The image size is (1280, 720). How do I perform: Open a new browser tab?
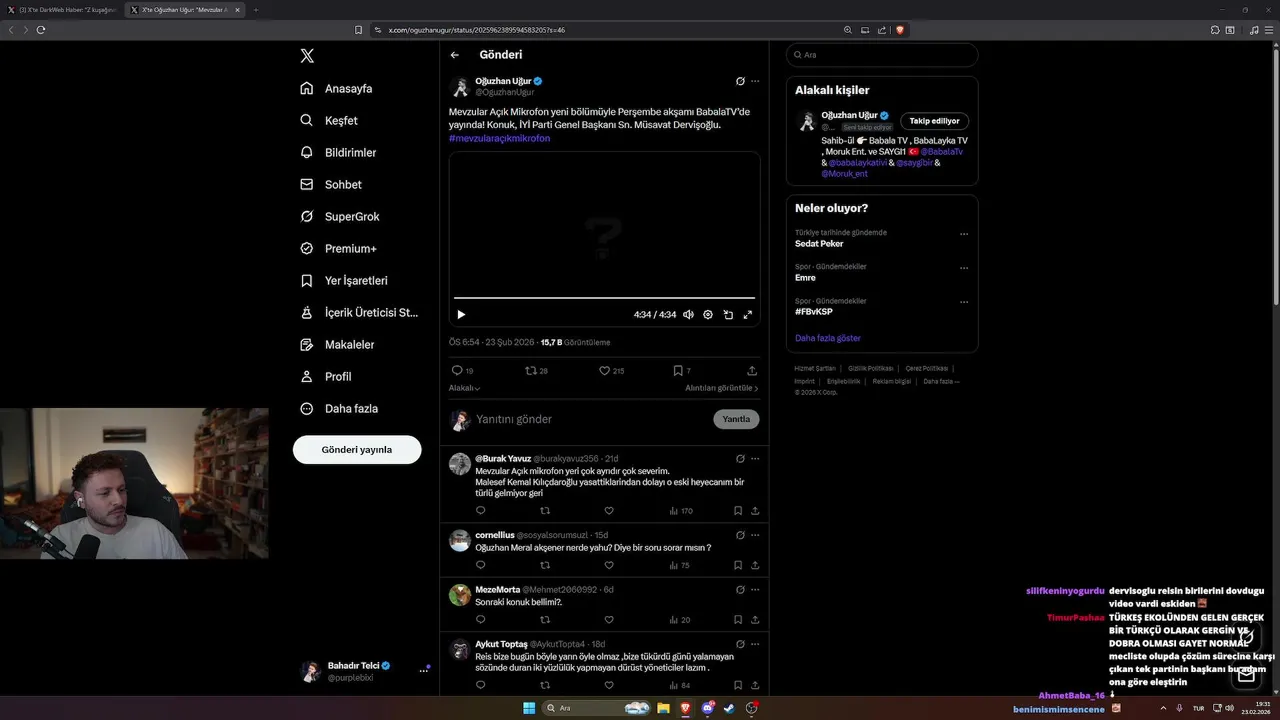pyautogui.click(x=256, y=10)
